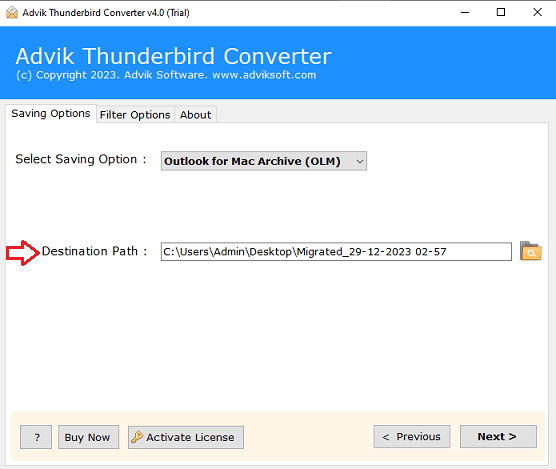
Task: Minimize the Advik Thunderbird Converter window
Action: click(x=465, y=12)
